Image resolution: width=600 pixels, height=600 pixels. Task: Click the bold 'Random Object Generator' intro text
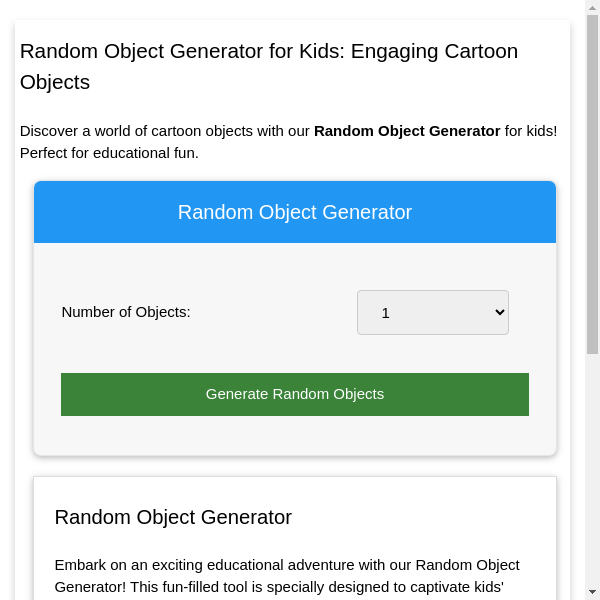click(407, 131)
